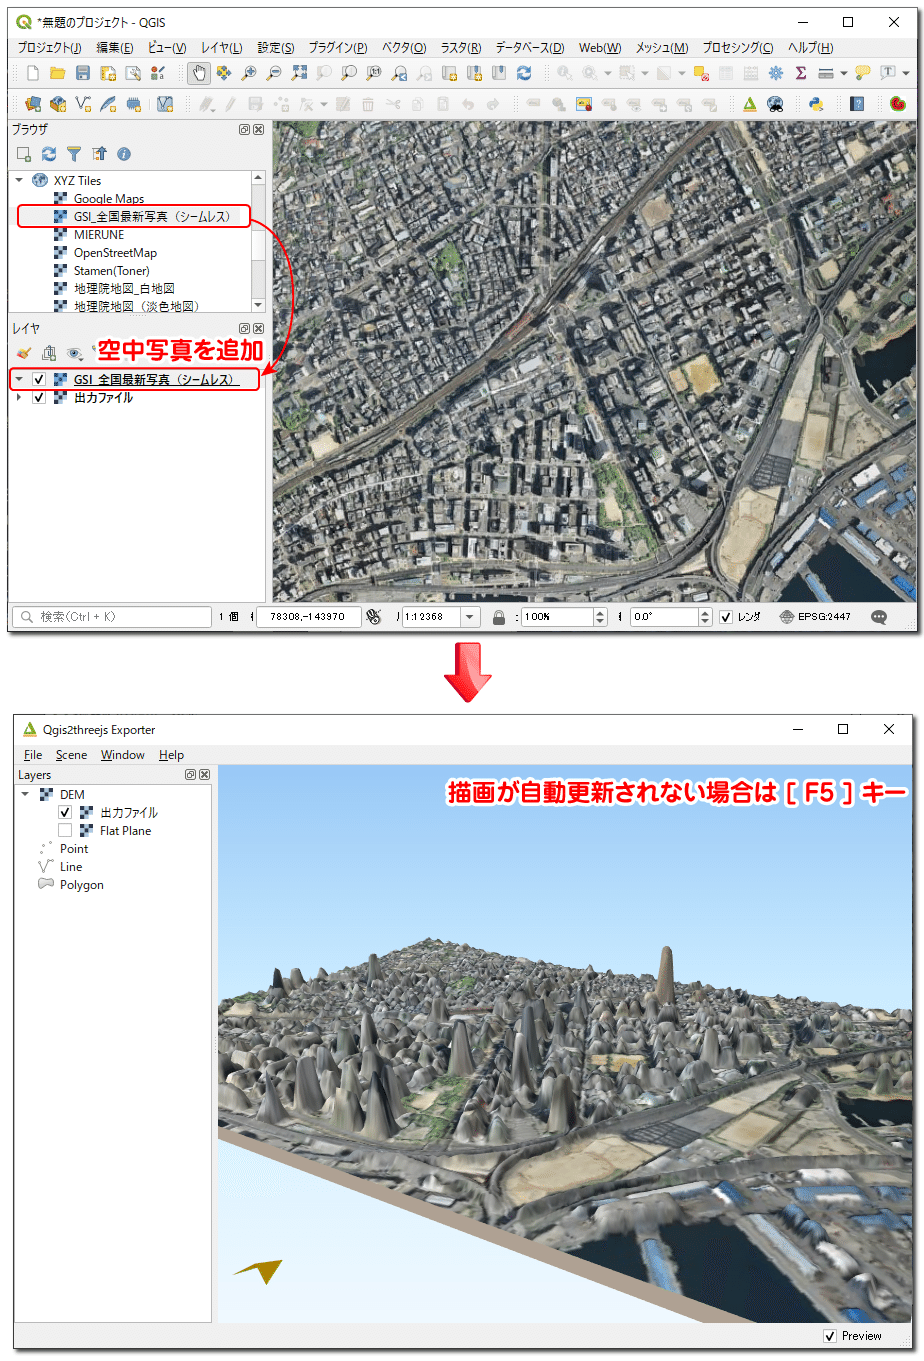The height and width of the screenshot is (1361, 924).
Task: Open the プロジェクト(J) menu
Action: [49, 47]
